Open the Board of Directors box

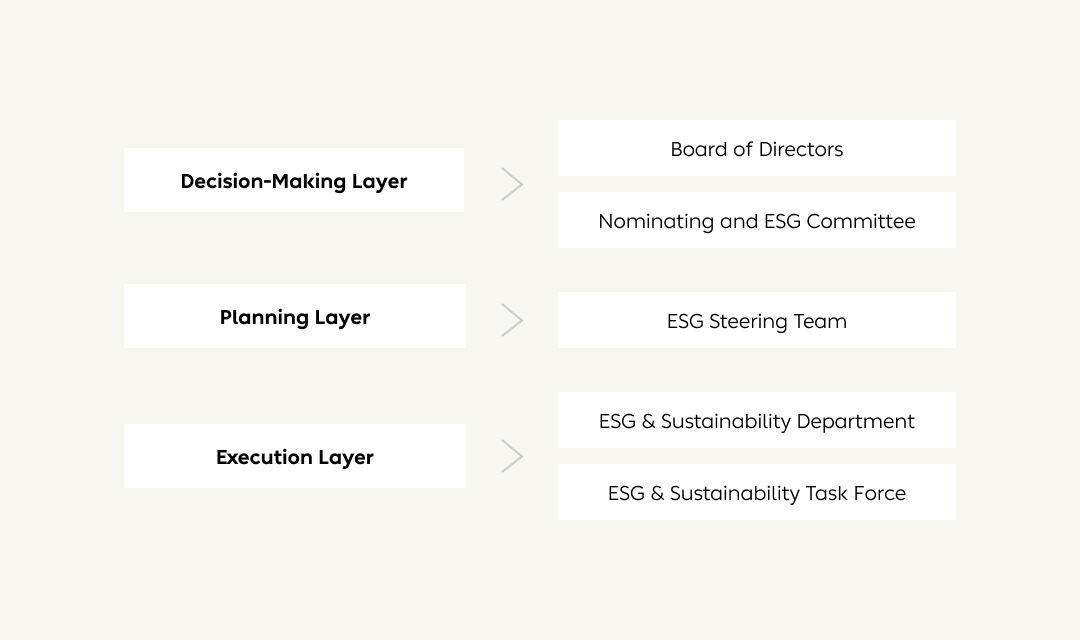click(756, 148)
